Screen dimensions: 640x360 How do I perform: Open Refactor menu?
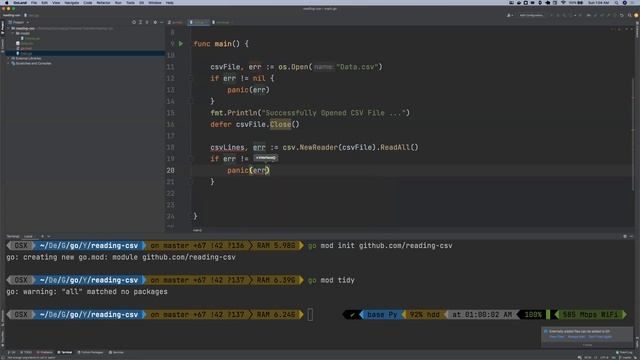(103, 3)
